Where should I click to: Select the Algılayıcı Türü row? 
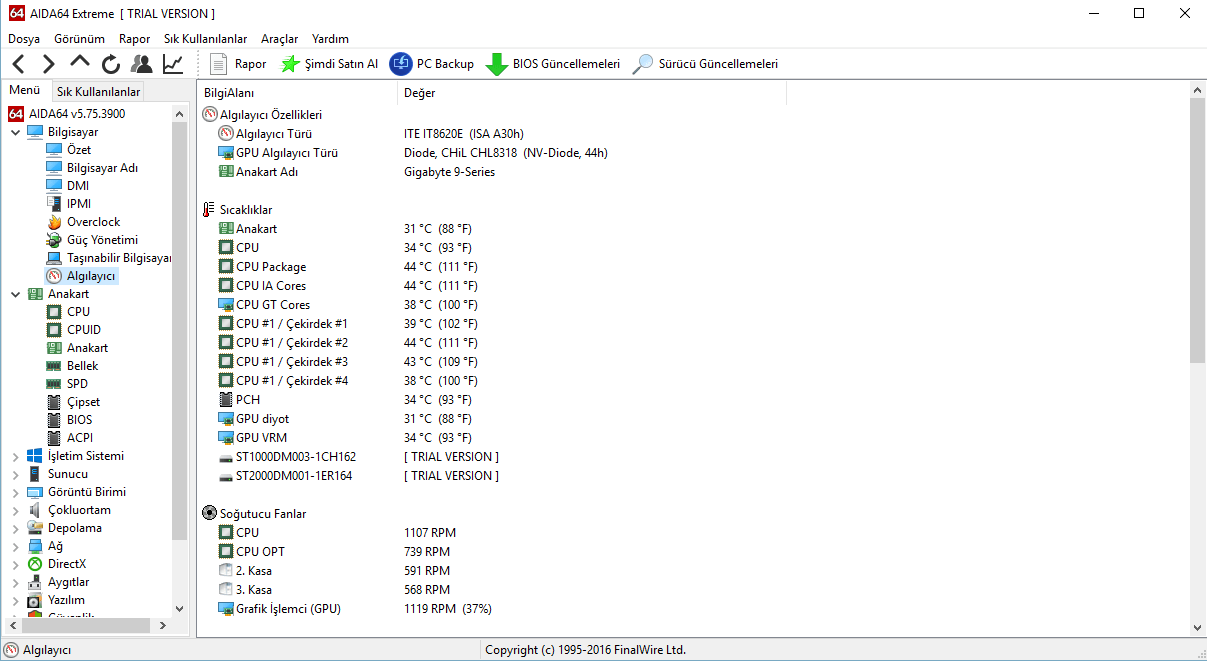tap(371, 134)
